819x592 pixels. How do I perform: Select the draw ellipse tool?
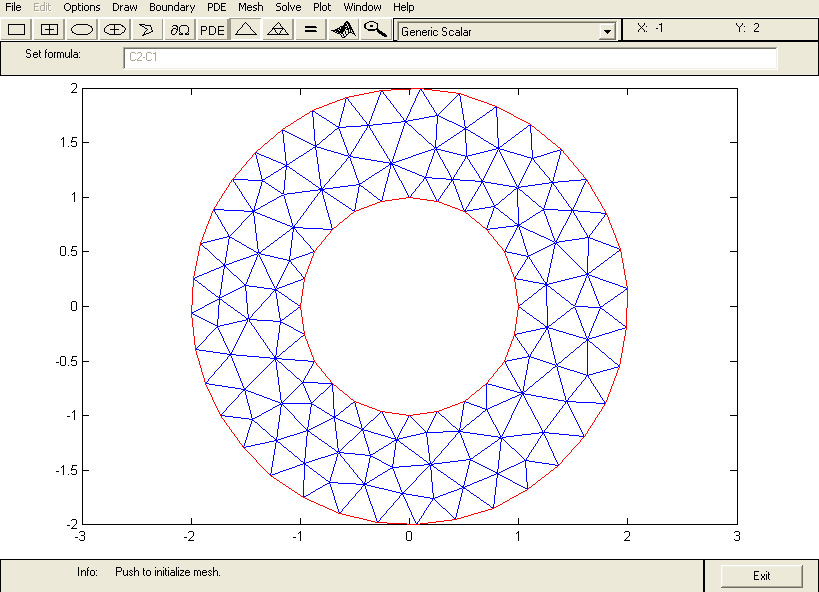tap(82, 30)
